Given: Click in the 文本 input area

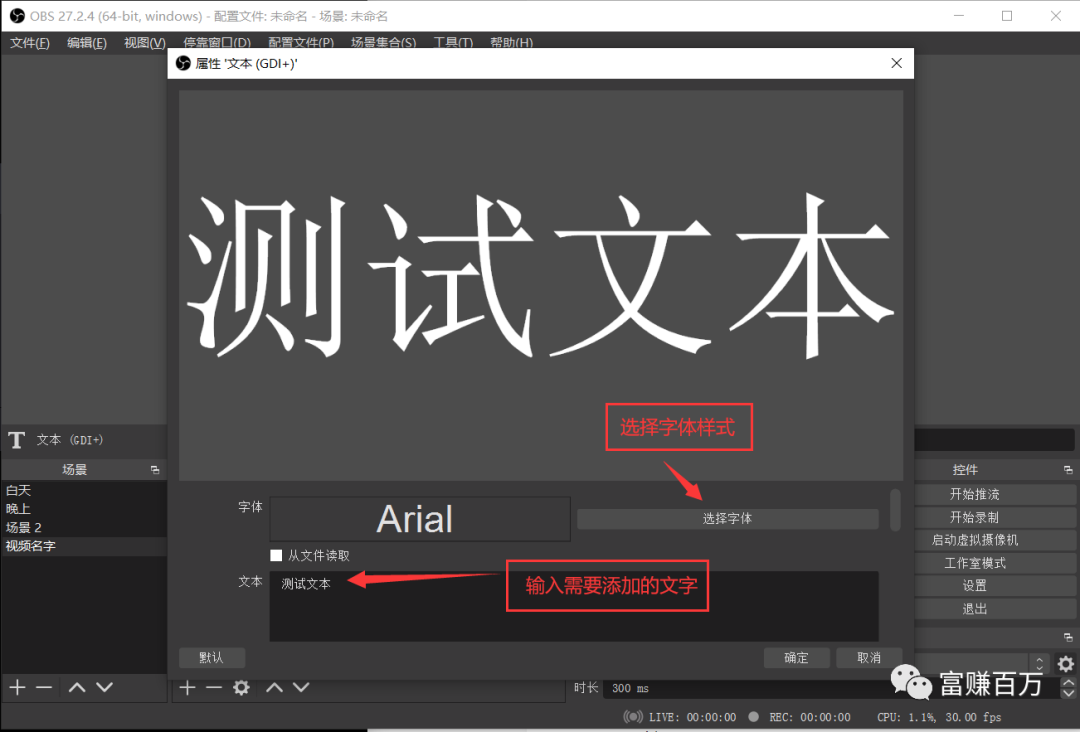Looking at the screenshot, I should tap(573, 606).
